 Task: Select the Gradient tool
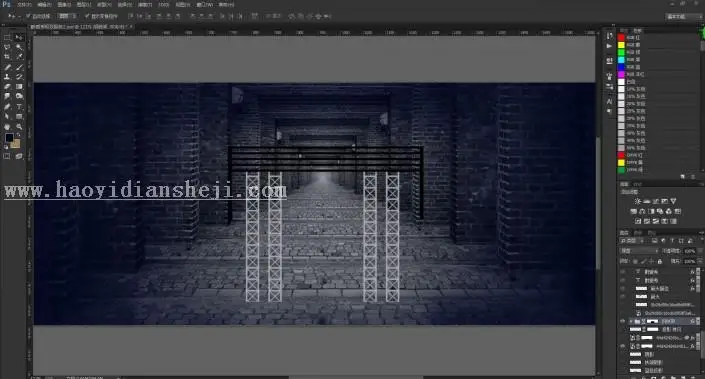(19, 87)
